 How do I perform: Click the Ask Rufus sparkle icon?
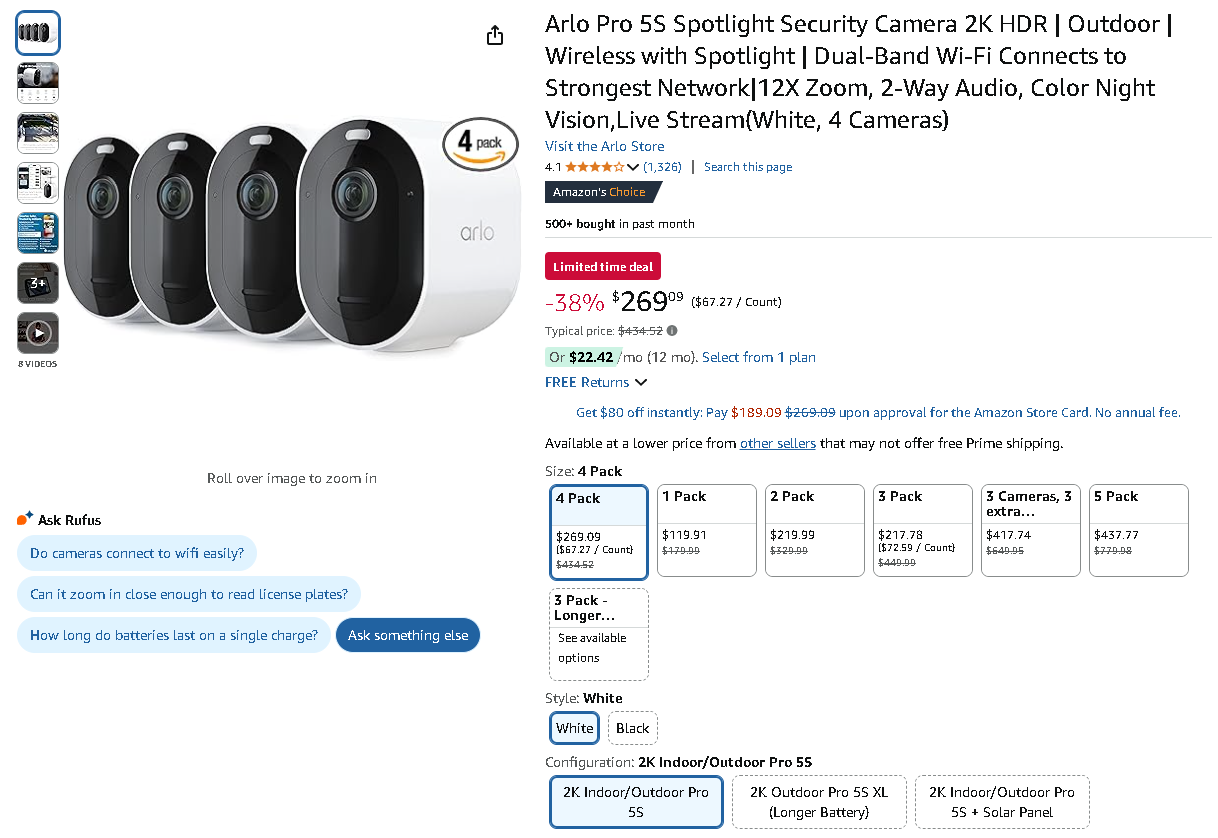click(x=26, y=519)
